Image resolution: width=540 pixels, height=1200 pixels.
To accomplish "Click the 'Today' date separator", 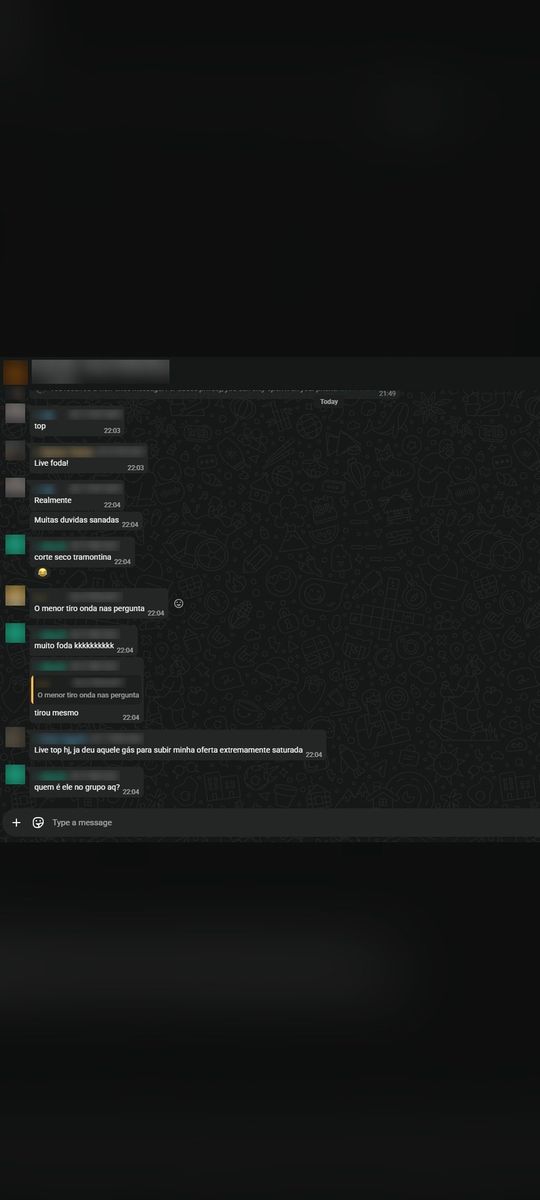I will pos(329,401).
